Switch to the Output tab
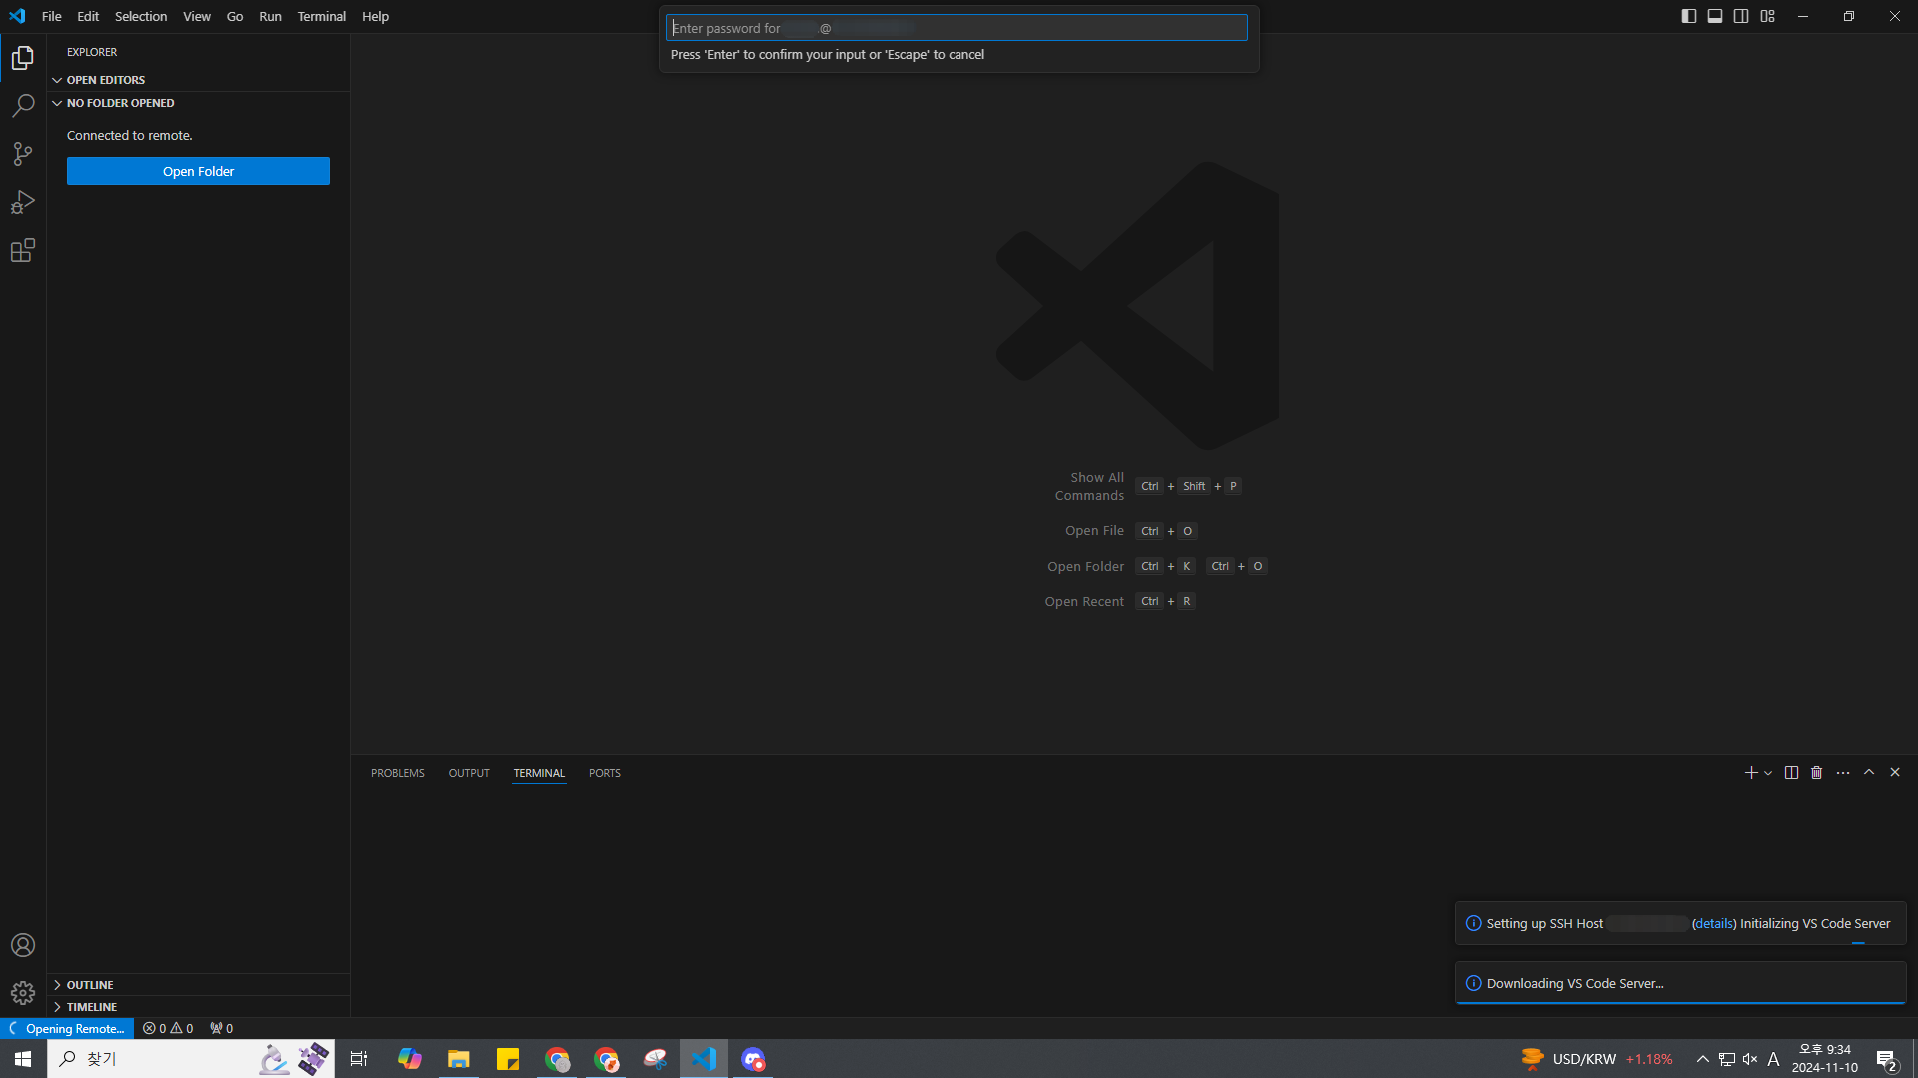The image size is (1918, 1078). tap(469, 773)
